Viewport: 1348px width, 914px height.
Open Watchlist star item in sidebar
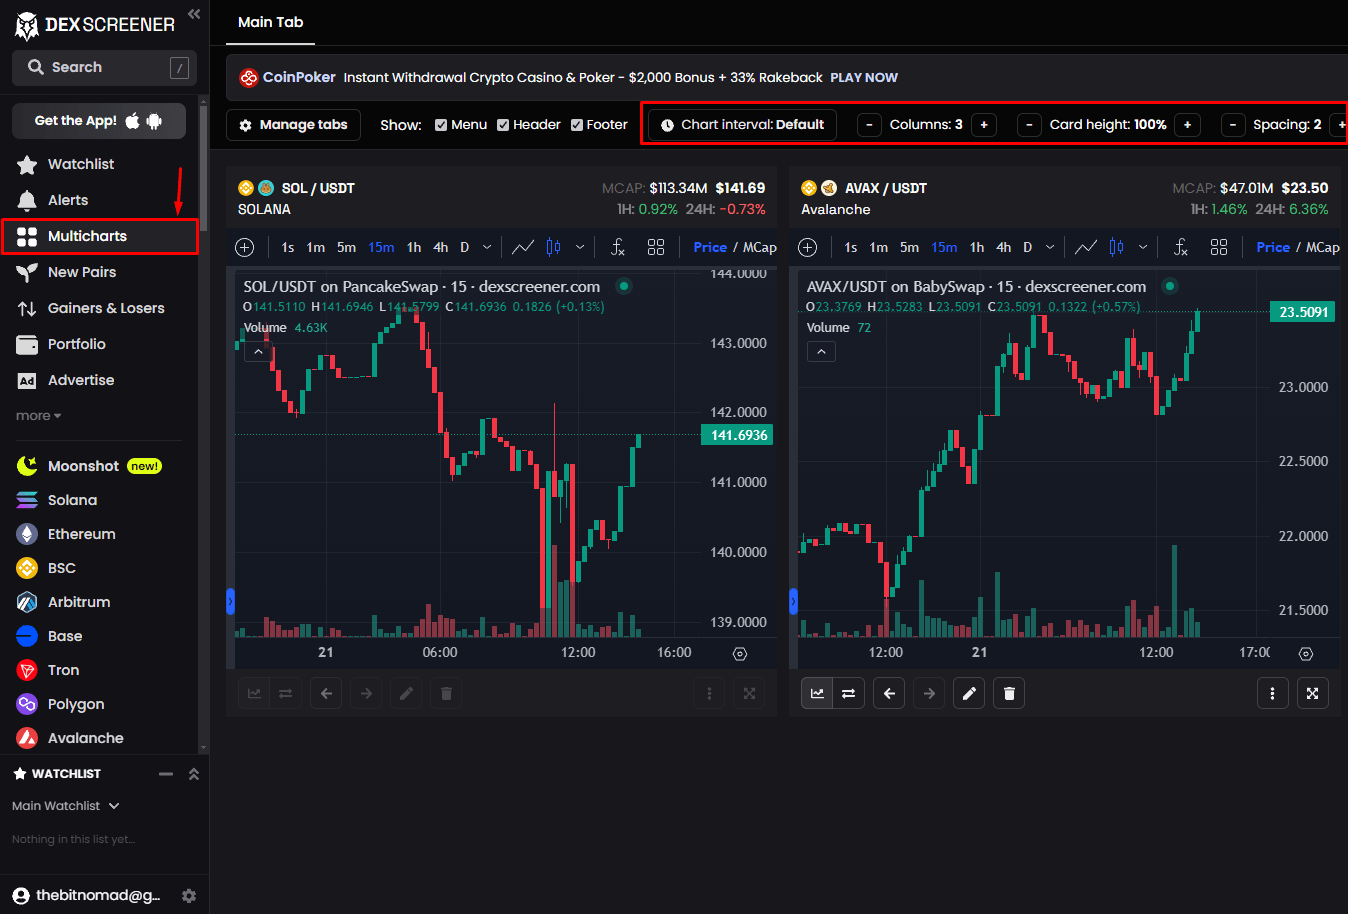click(x=66, y=164)
